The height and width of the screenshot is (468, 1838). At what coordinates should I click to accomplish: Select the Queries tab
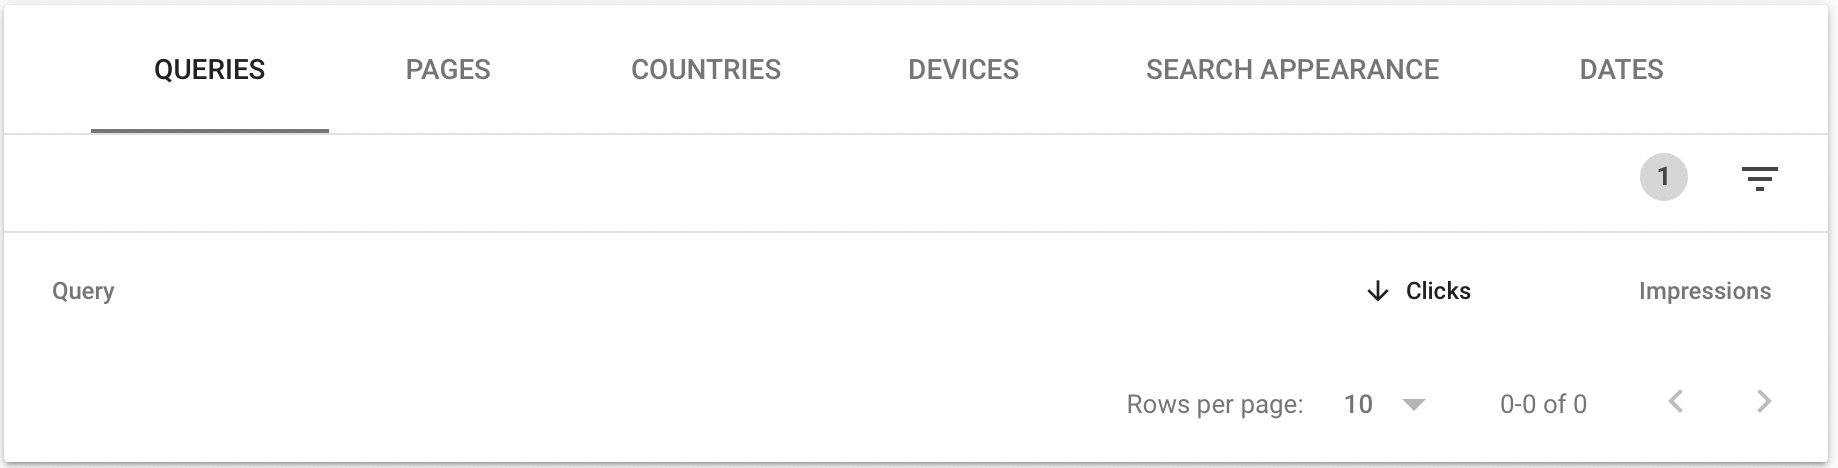tap(209, 69)
